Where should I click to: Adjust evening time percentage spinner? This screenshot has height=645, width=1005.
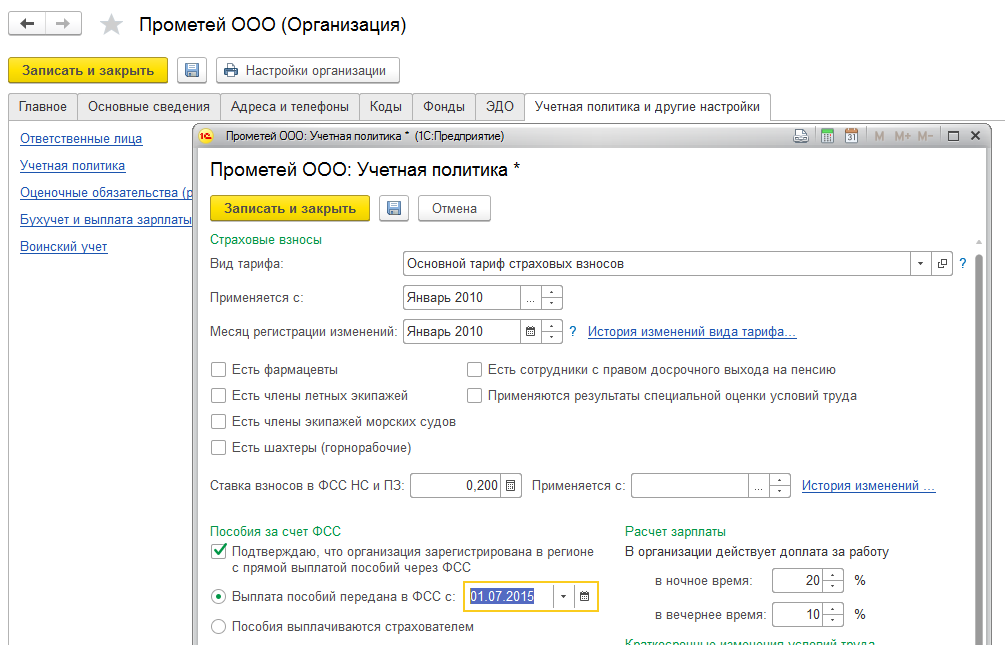[833, 614]
